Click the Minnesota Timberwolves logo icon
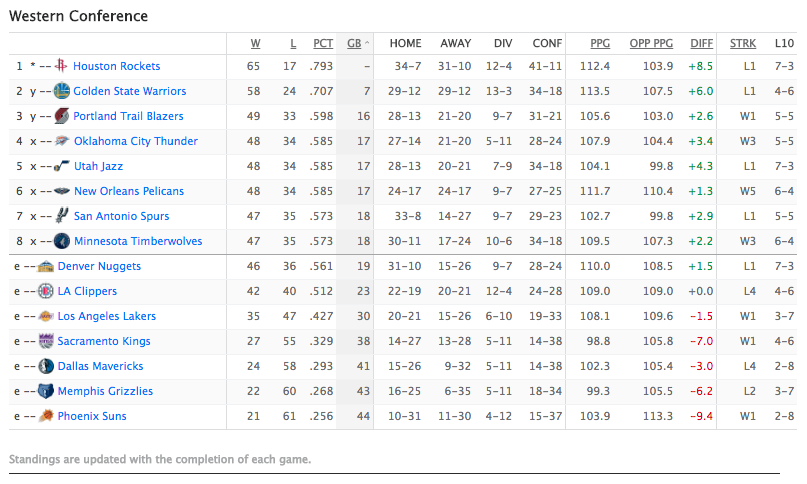807x484 pixels. (x=62, y=241)
